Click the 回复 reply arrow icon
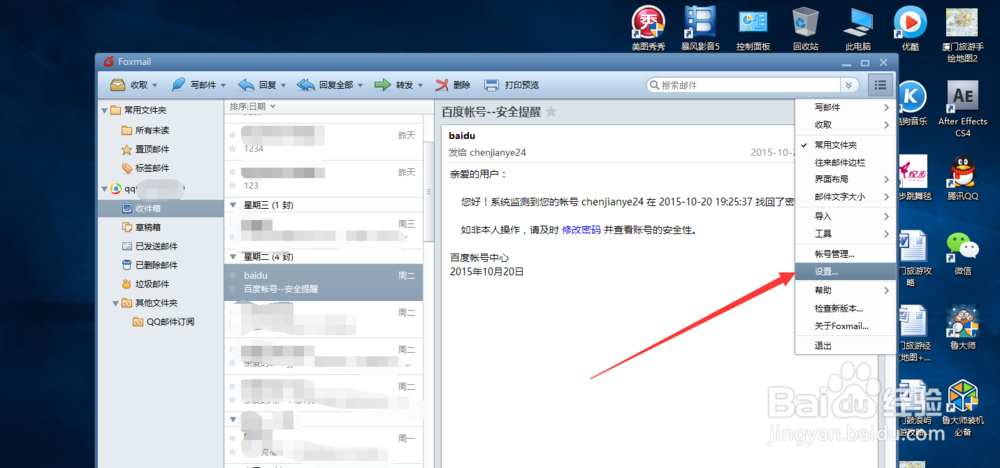Screen dimensions: 1000x468 point(246,85)
